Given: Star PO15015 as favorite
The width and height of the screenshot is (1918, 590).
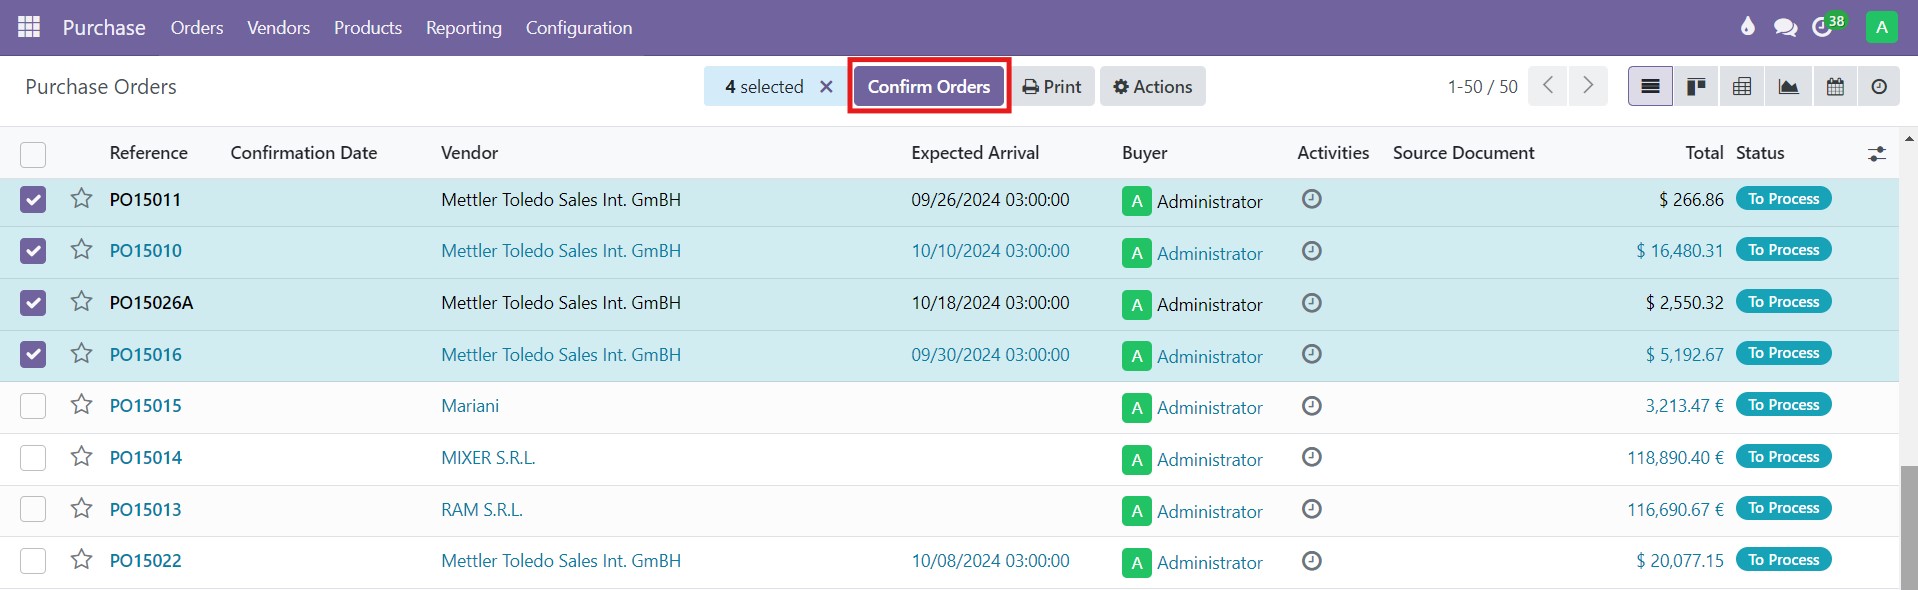Looking at the screenshot, I should [81, 405].
